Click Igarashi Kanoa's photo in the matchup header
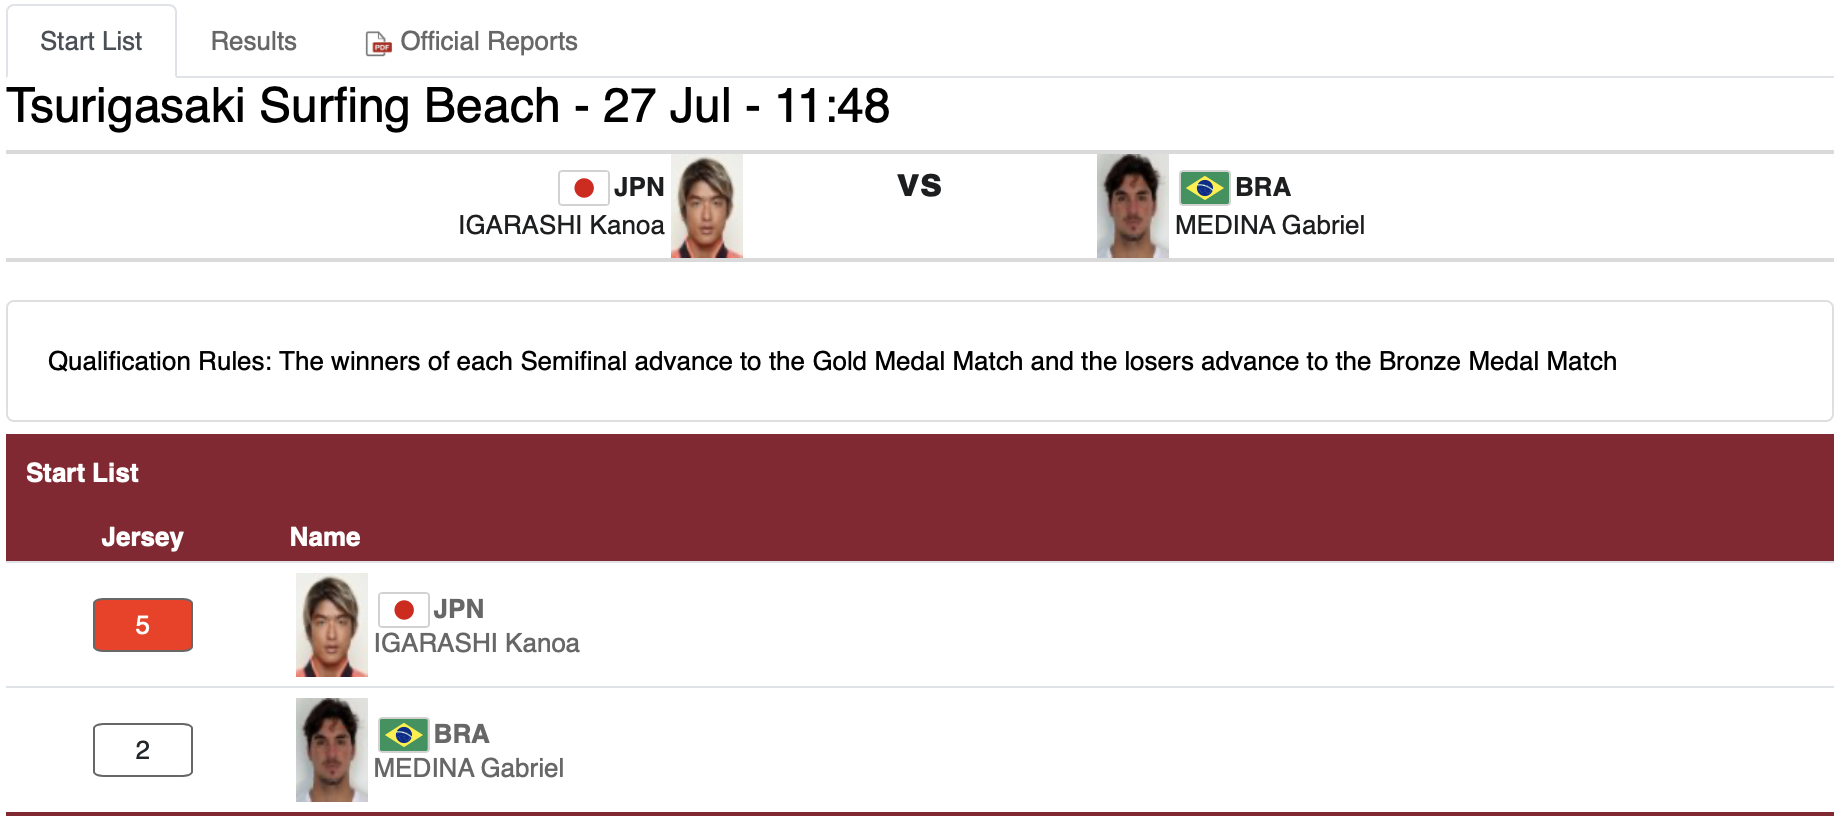The height and width of the screenshot is (822, 1842). 706,206
